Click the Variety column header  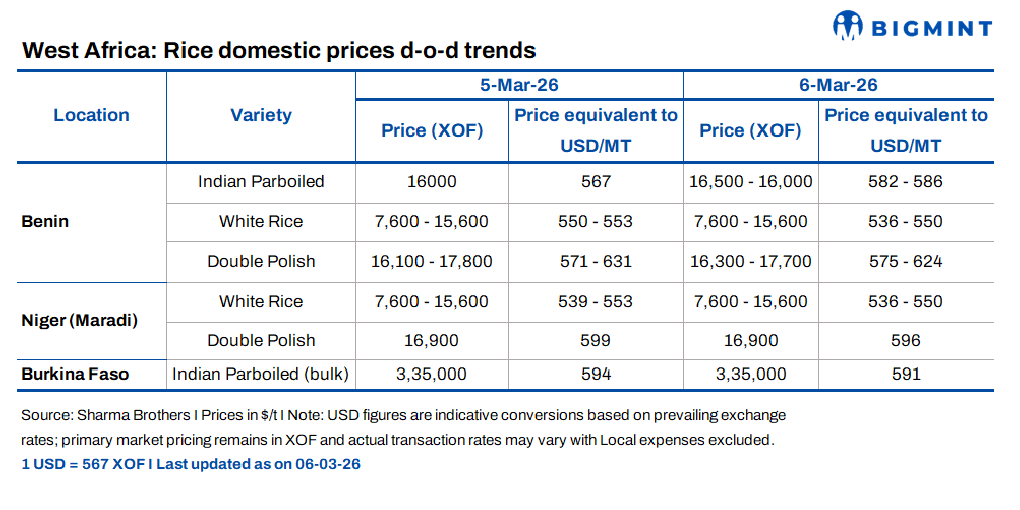click(x=261, y=115)
